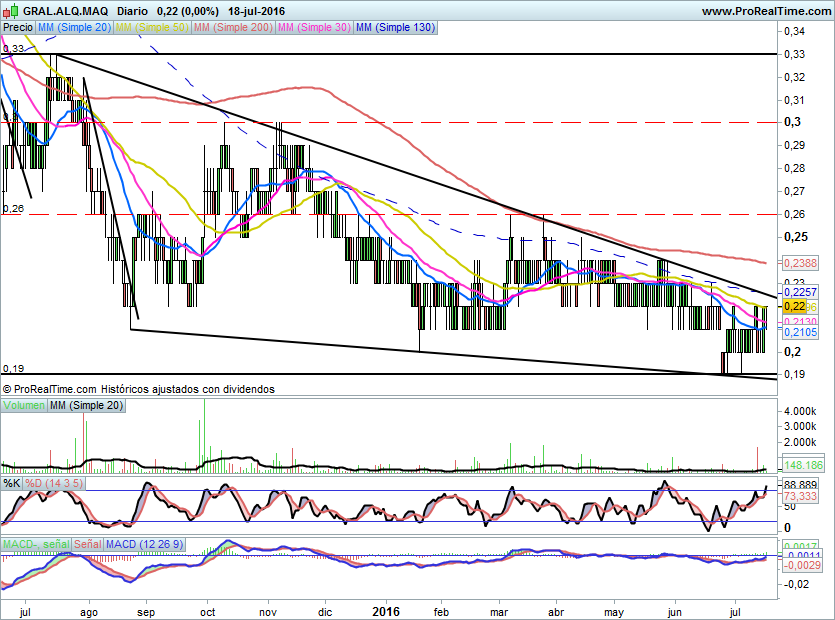Click the MM (Simple 200) legend label
The image size is (835, 620).
232,28
